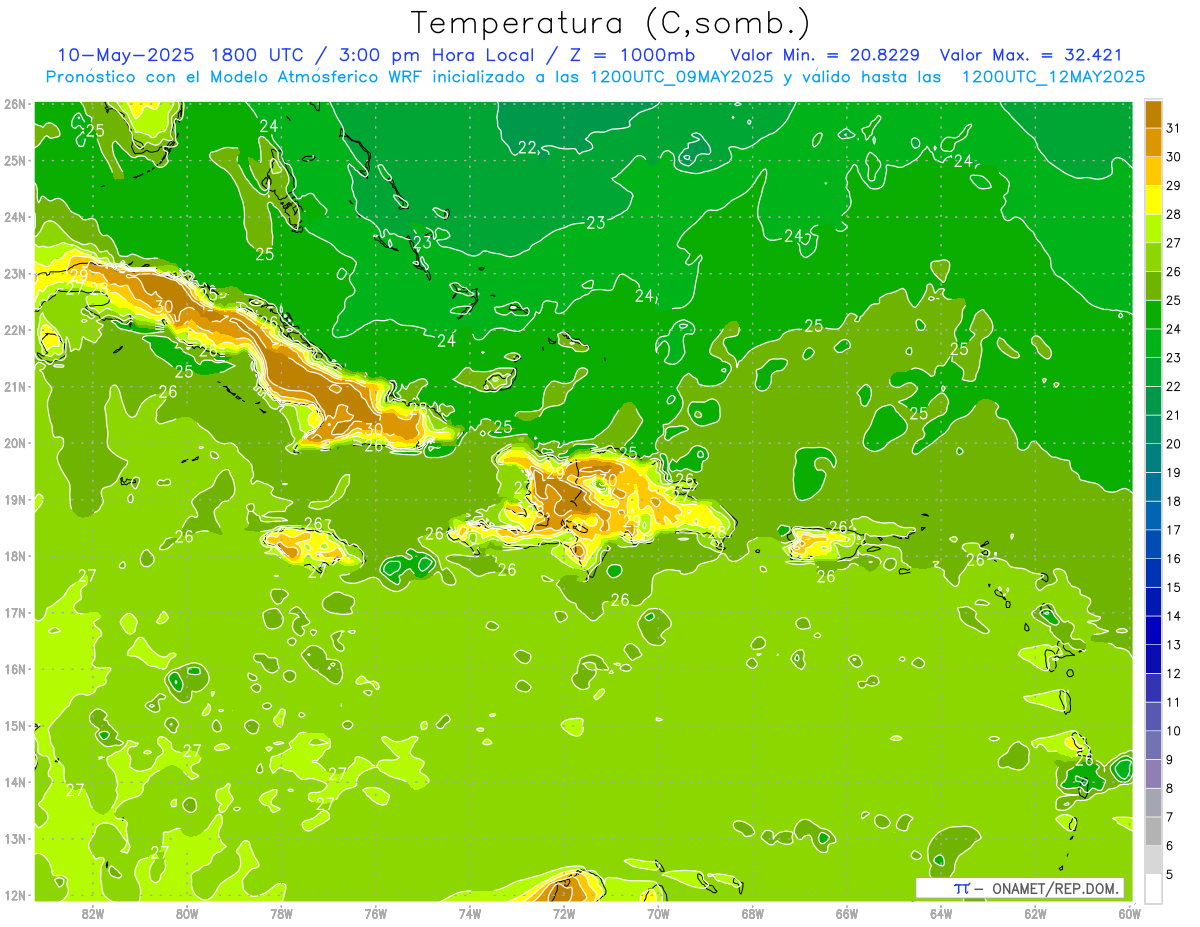Select "Valor Max. = 32.421" text
The image size is (1200, 927).
tap(1031, 54)
